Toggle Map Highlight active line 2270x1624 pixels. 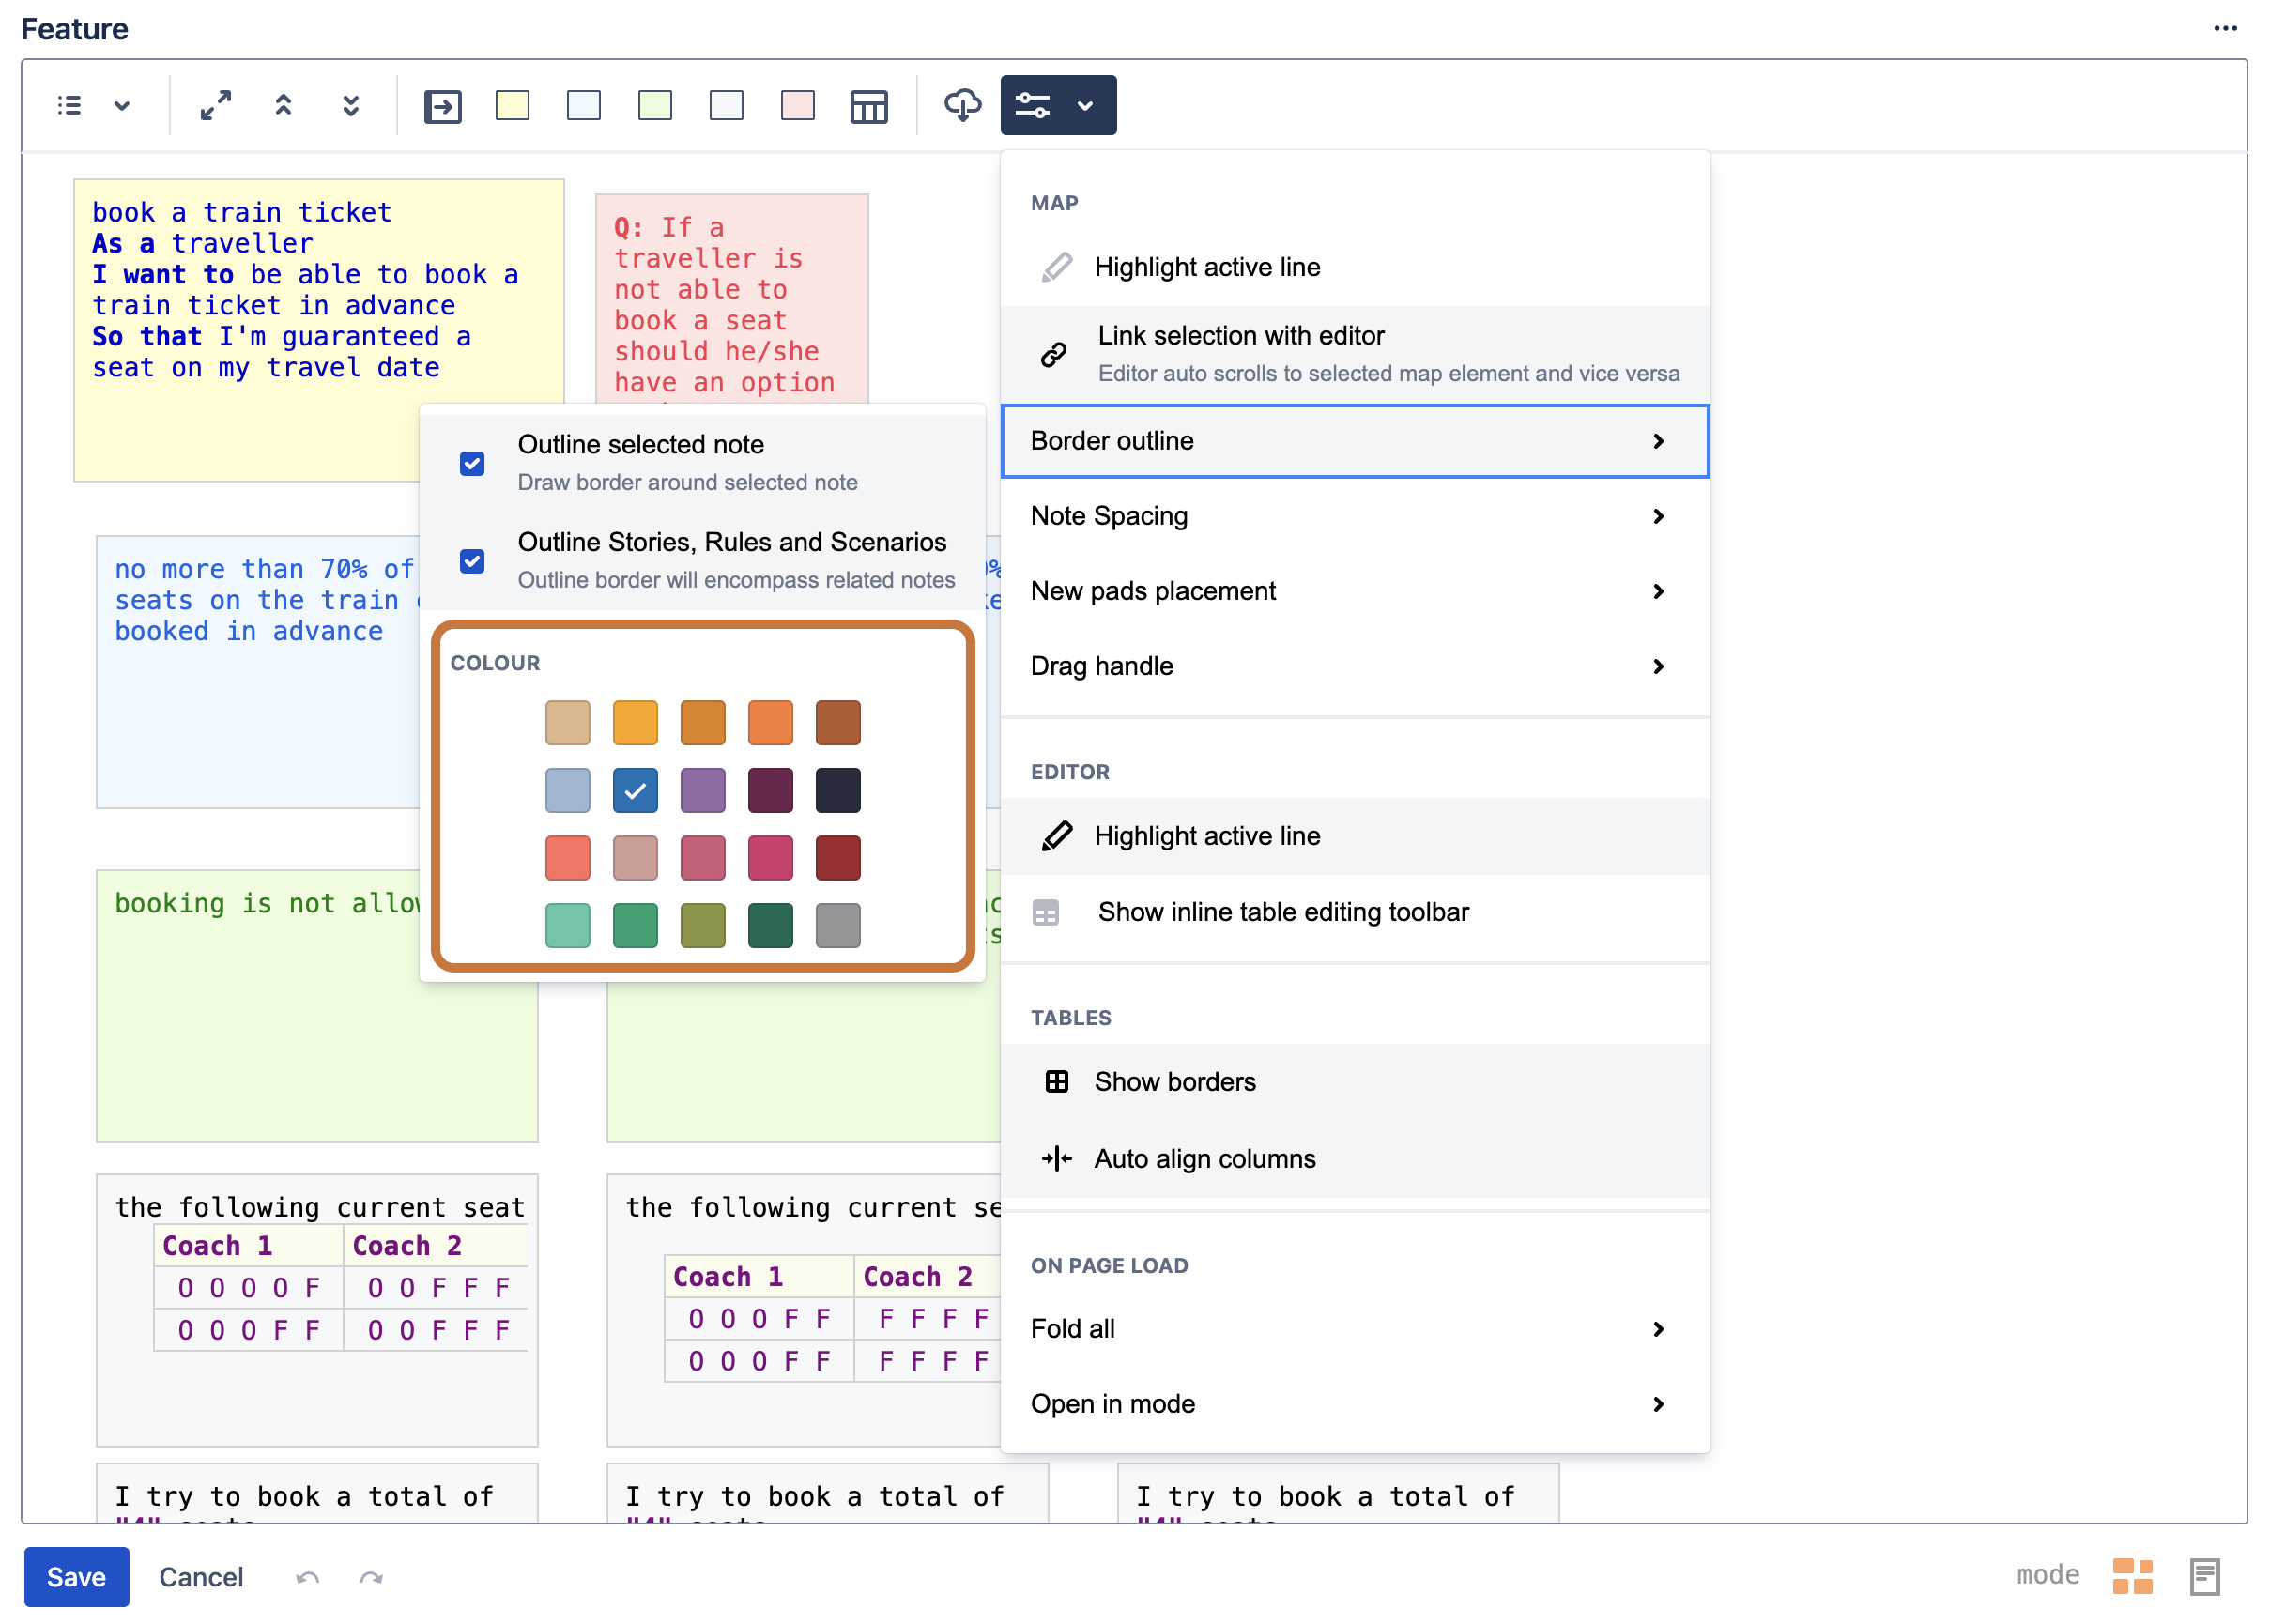pyautogui.click(x=1355, y=267)
